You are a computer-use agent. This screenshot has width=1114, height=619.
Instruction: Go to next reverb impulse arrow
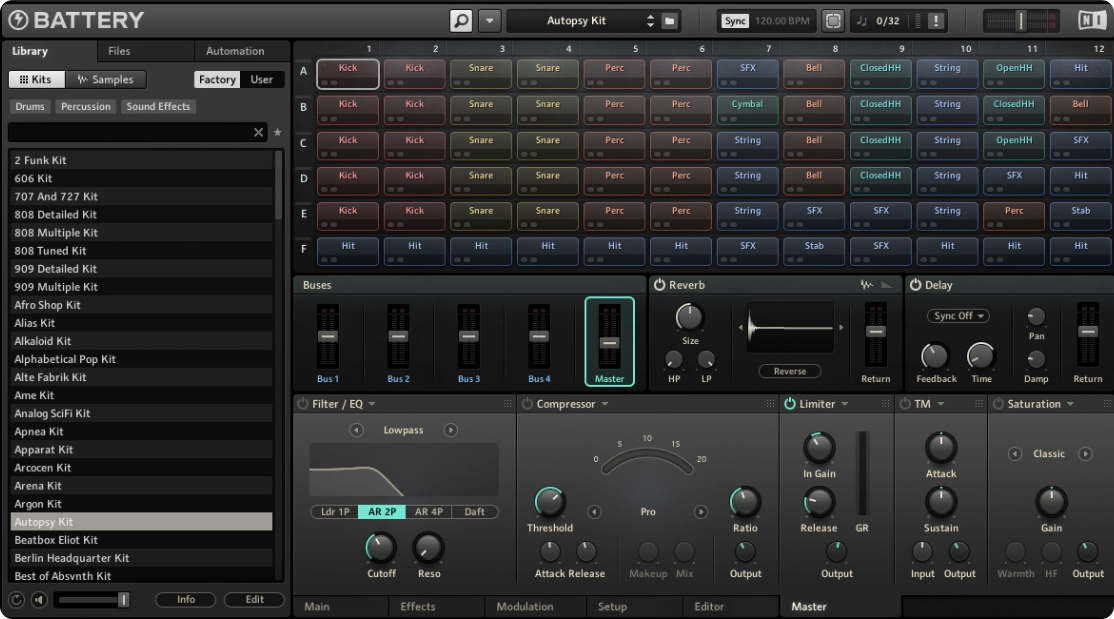tap(841, 328)
